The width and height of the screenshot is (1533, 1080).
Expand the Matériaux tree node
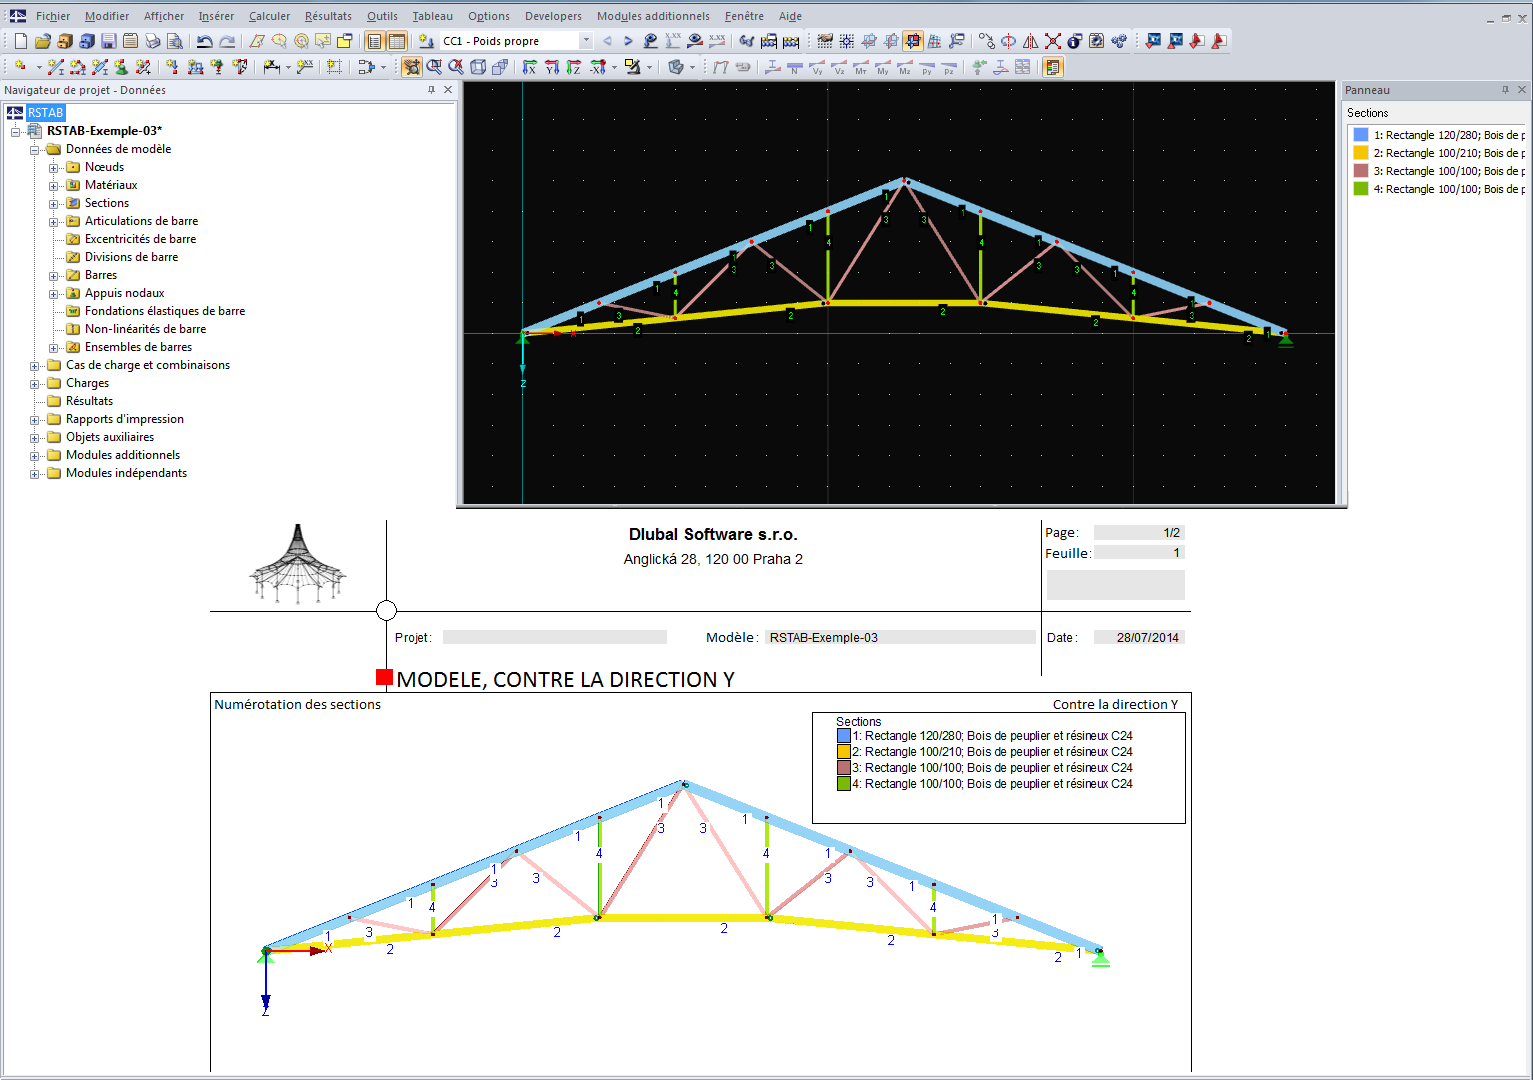click(x=54, y=186)
